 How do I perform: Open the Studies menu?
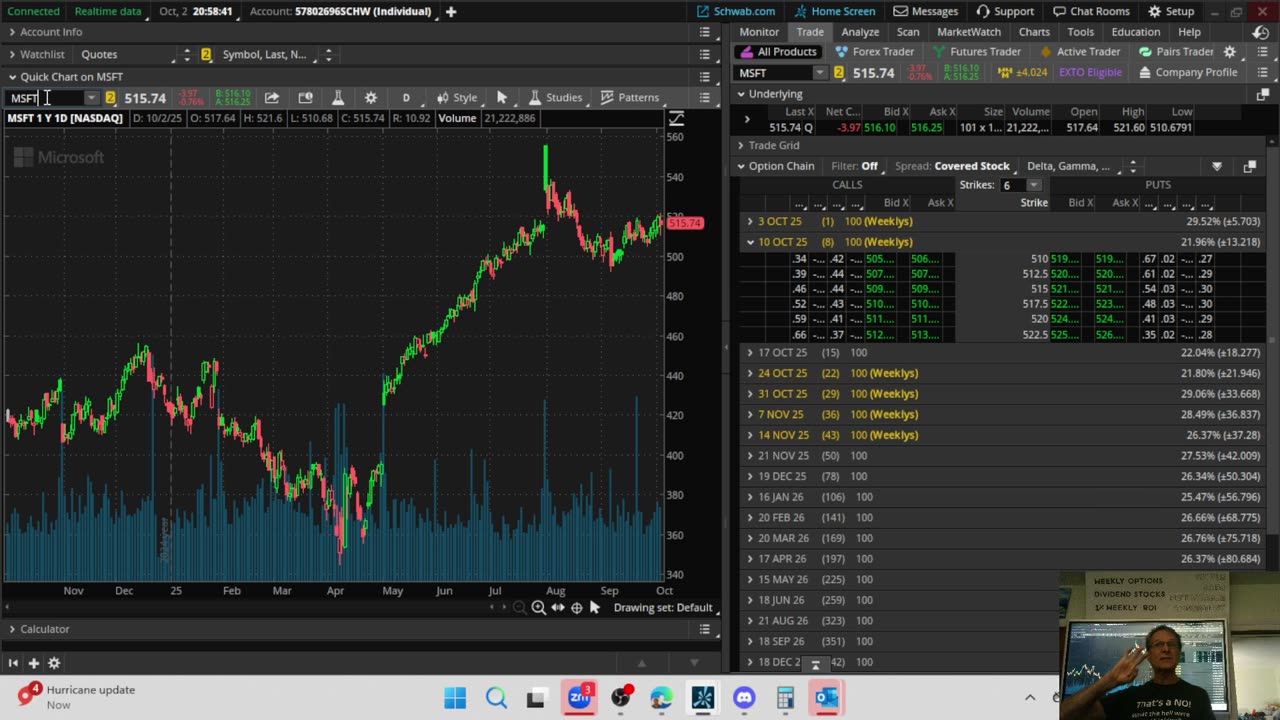click(x=555, y=97)
